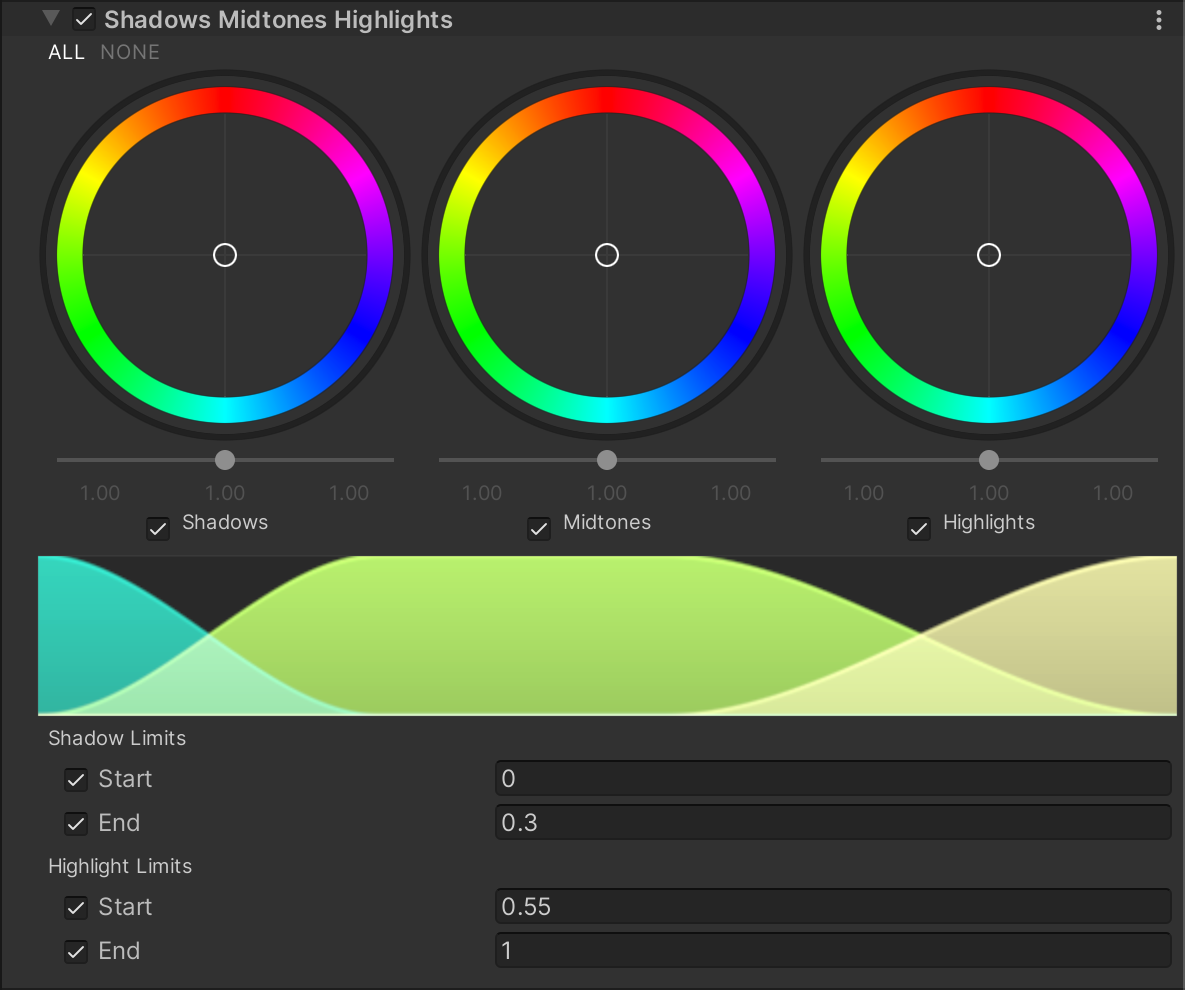Click the Shadows brightness slider knob
Image resolution: width=1185 pixels, height=990 pixels.
click(x=225, y=460)
